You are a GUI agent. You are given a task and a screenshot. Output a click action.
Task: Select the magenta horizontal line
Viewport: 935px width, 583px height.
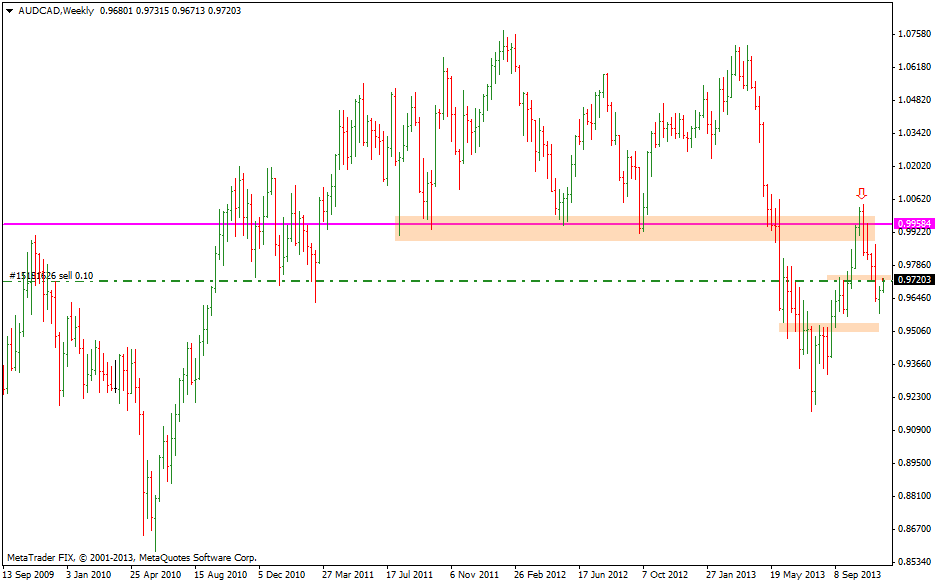pyautogui.click(x=200, y=224)
